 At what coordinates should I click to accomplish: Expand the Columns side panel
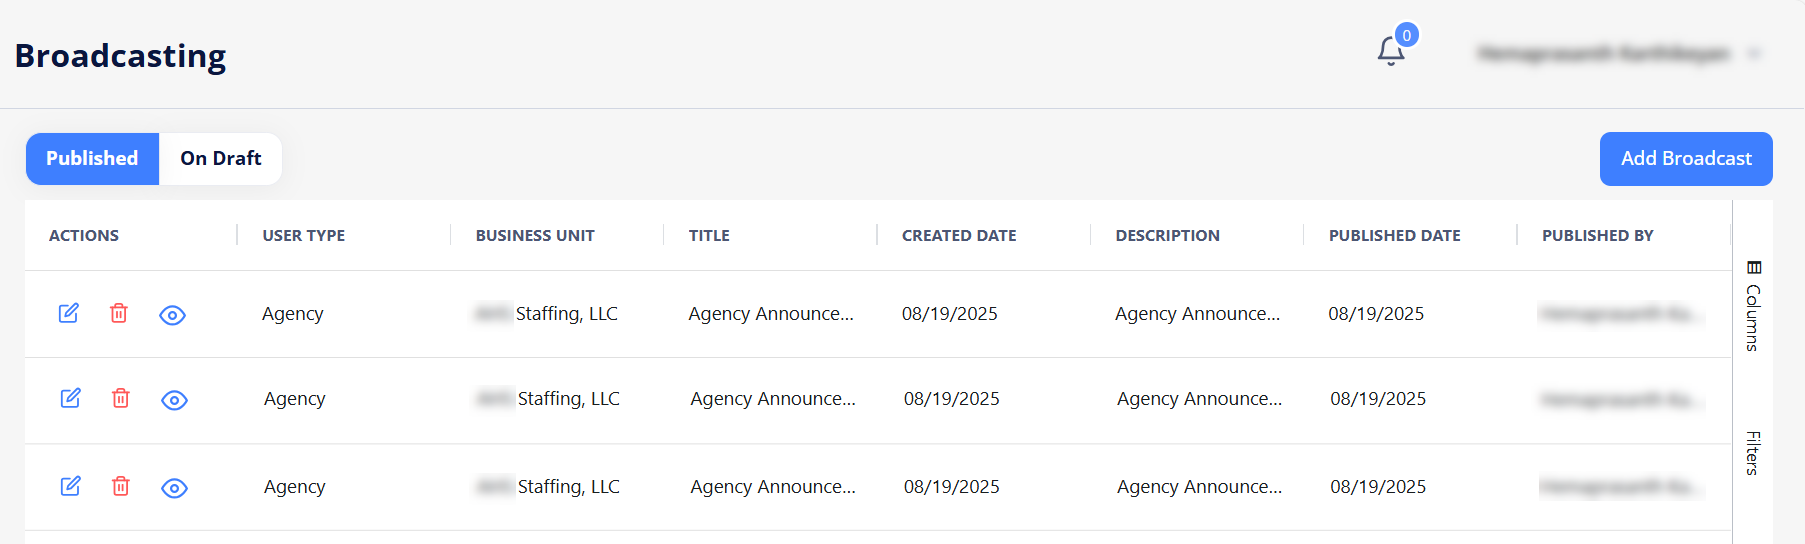click(1753, 306)
